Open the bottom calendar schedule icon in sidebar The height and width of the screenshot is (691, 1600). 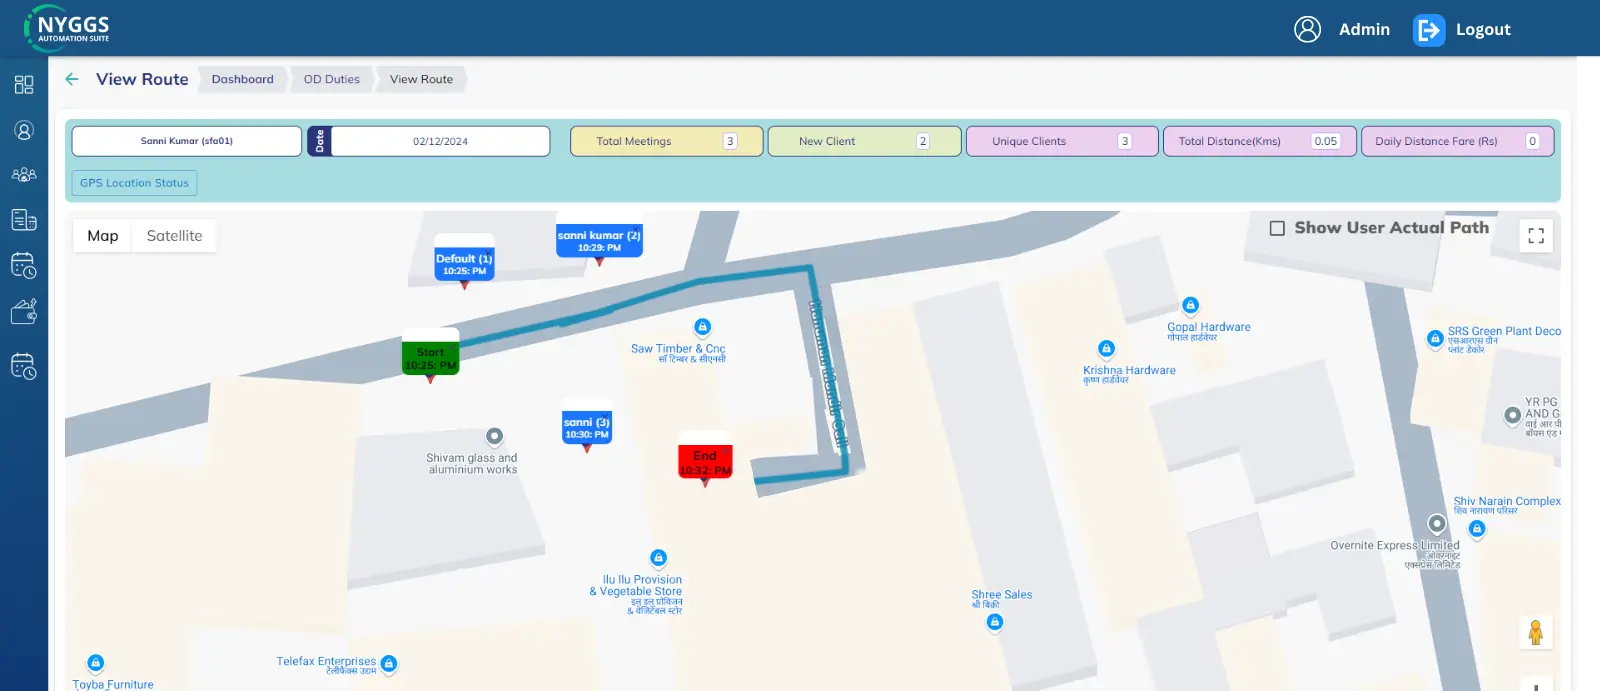[24, 366]
